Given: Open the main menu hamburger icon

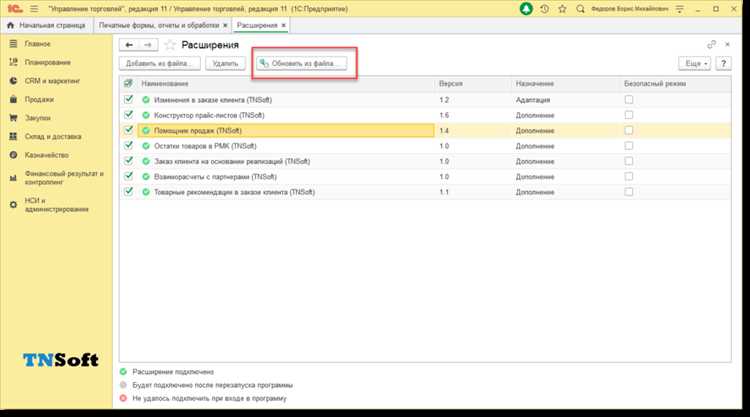Looking at the screenshot, I should point(34,9).
